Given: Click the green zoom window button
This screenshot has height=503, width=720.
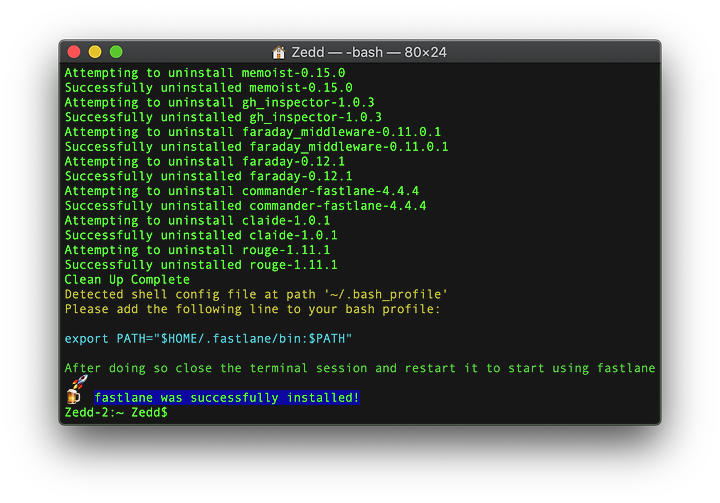Looking at the screenshot, I should (x=116, y=52).
